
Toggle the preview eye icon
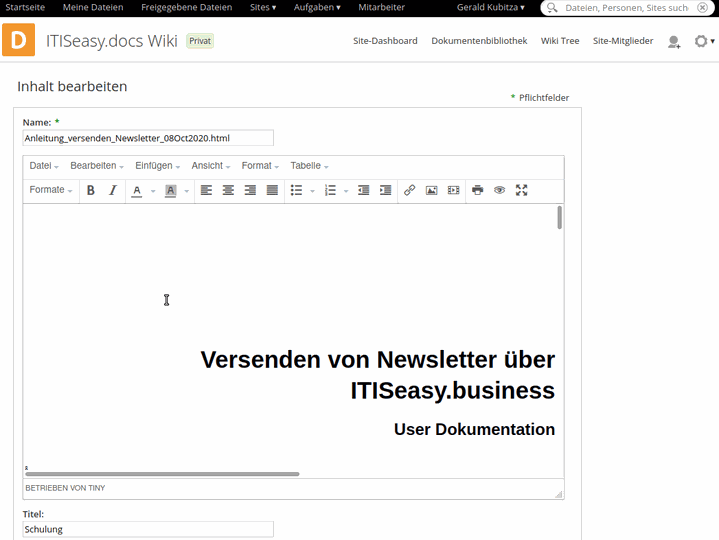(x=499, y=190)
